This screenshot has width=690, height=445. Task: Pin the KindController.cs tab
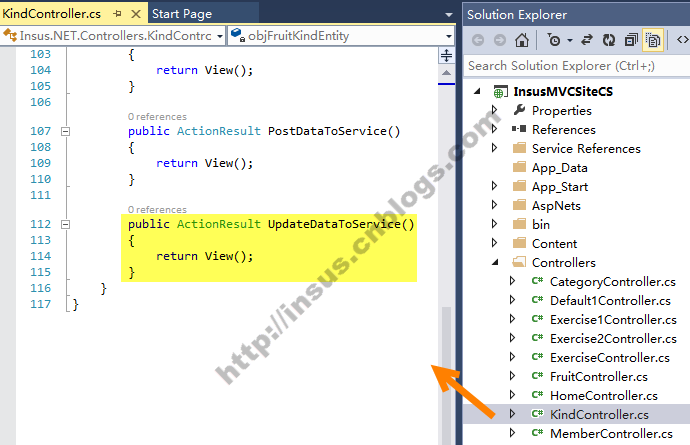[119, 14]
